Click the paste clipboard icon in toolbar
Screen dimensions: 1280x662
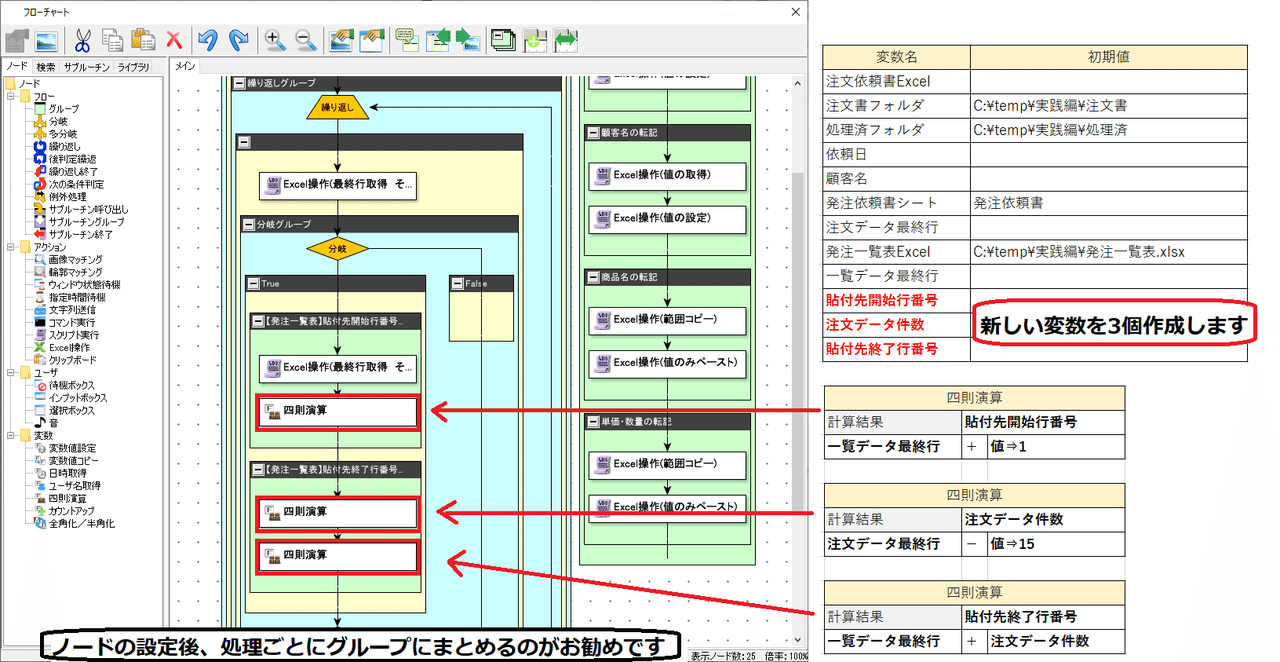coord(143,40)
